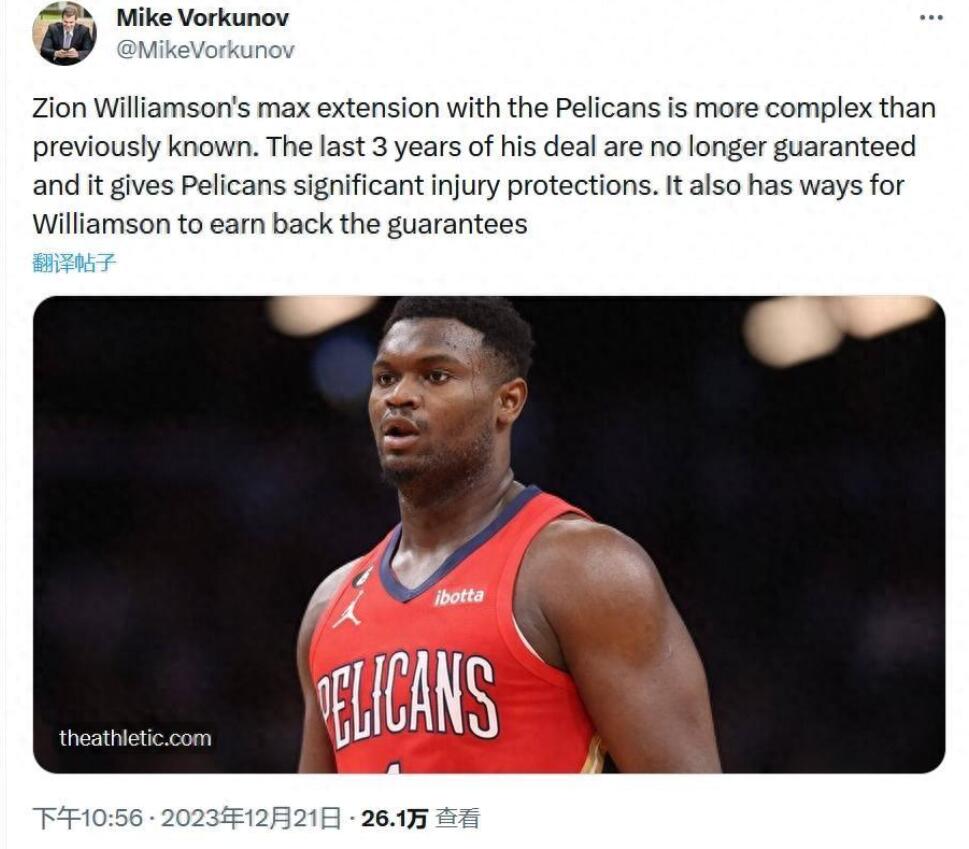Click the Jordan logo on the jersey
The image size is (969, 849).
pyautogui.click(x=348, y=610)
